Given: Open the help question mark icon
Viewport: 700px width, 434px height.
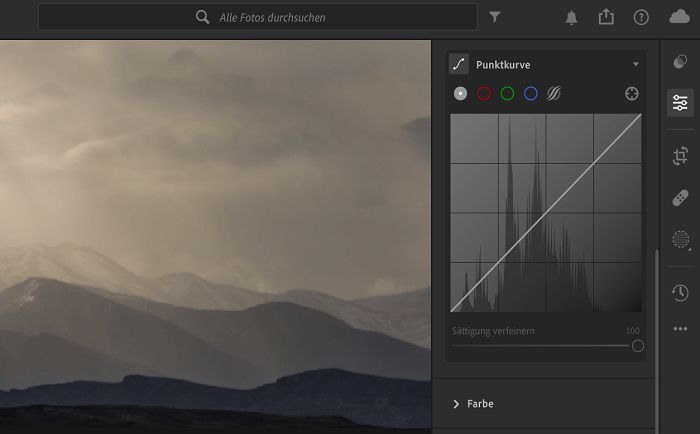Looking at the screenshot, I should pyautogui.click(x=641, y=18).
